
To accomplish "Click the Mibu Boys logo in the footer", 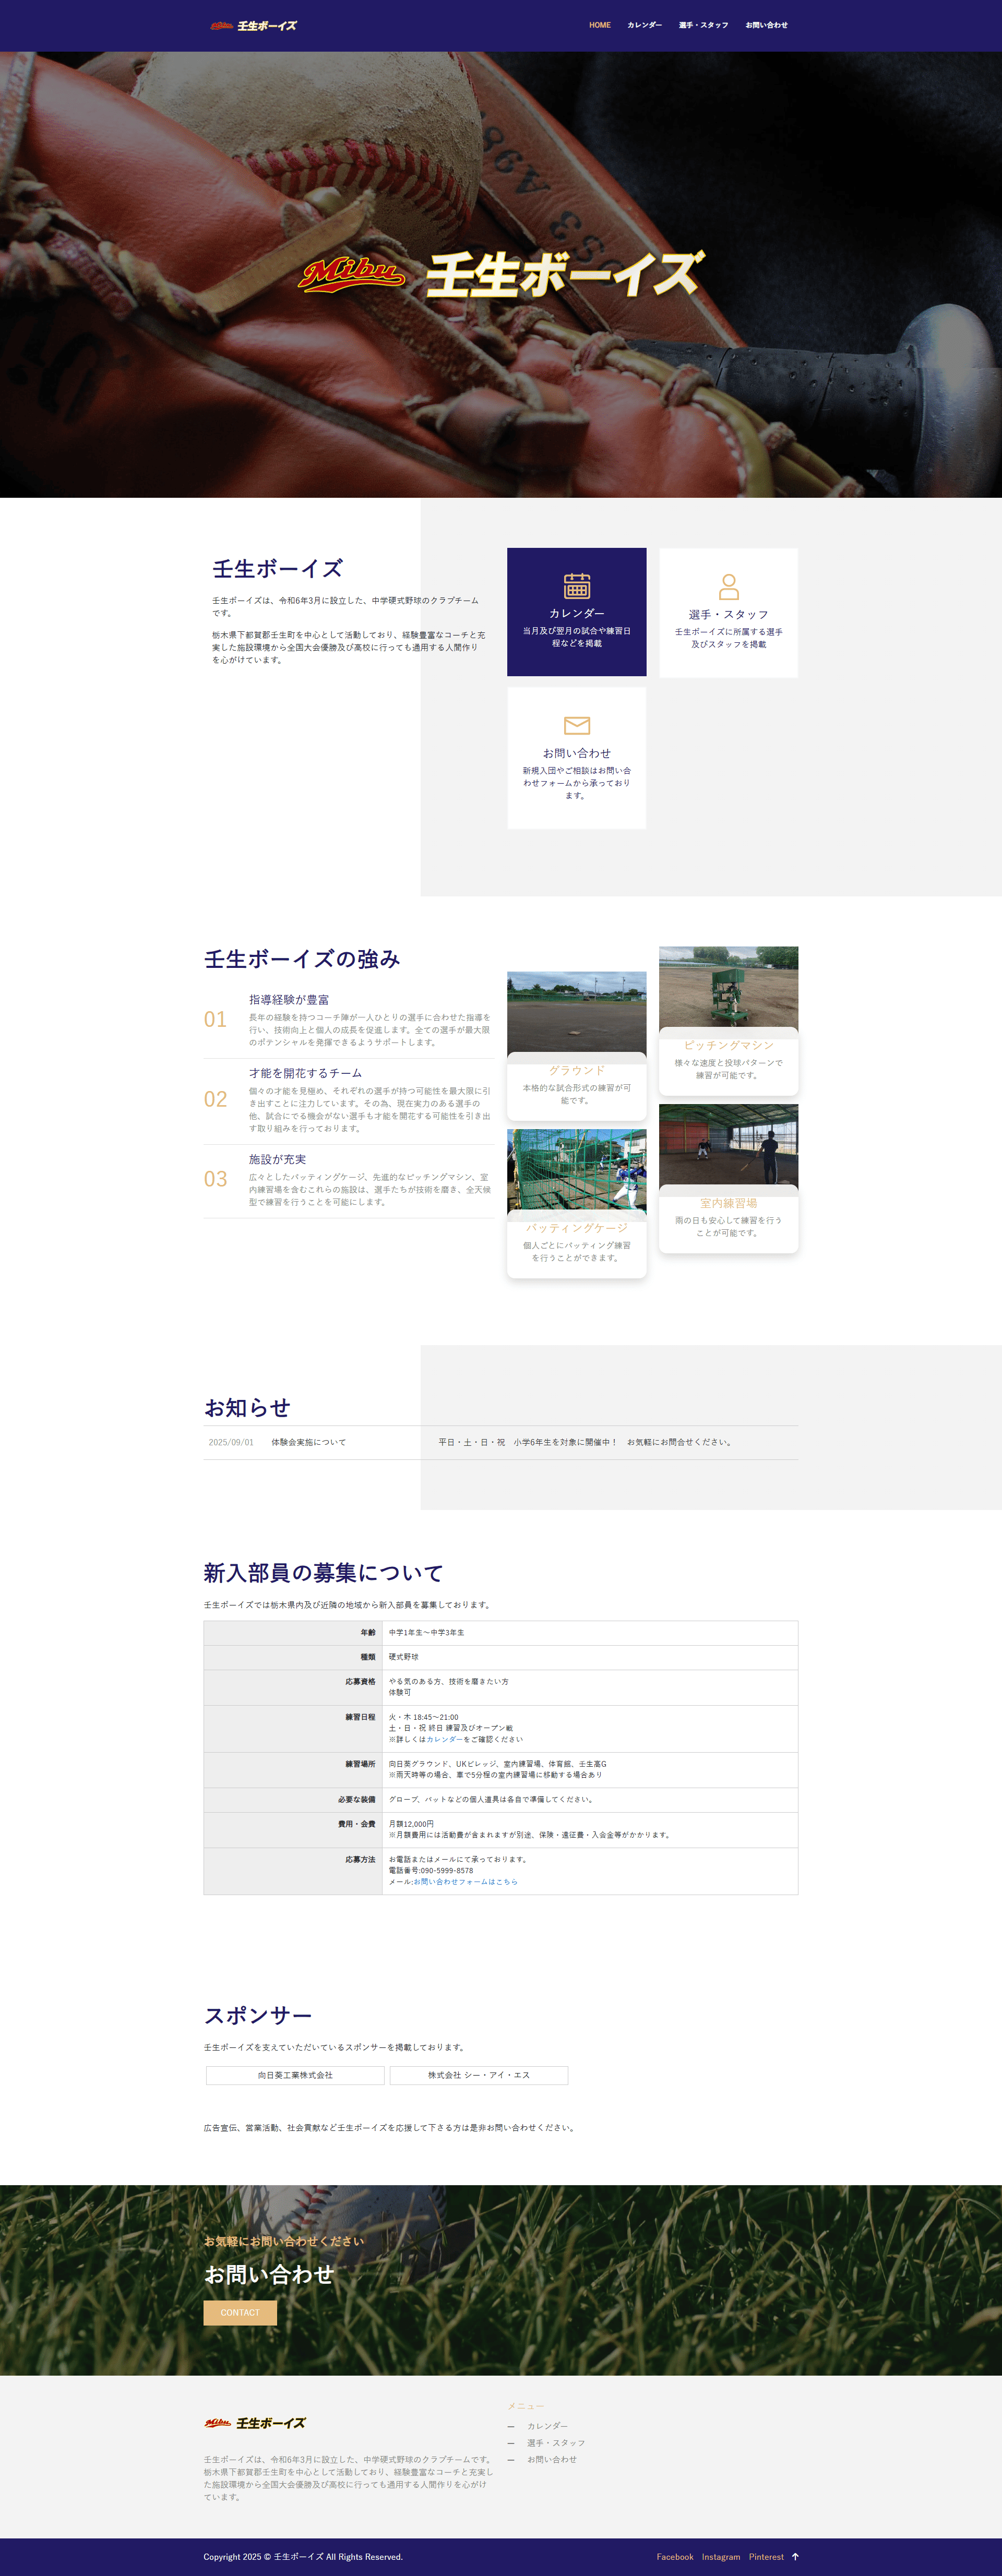I will tap(254, 2422).
